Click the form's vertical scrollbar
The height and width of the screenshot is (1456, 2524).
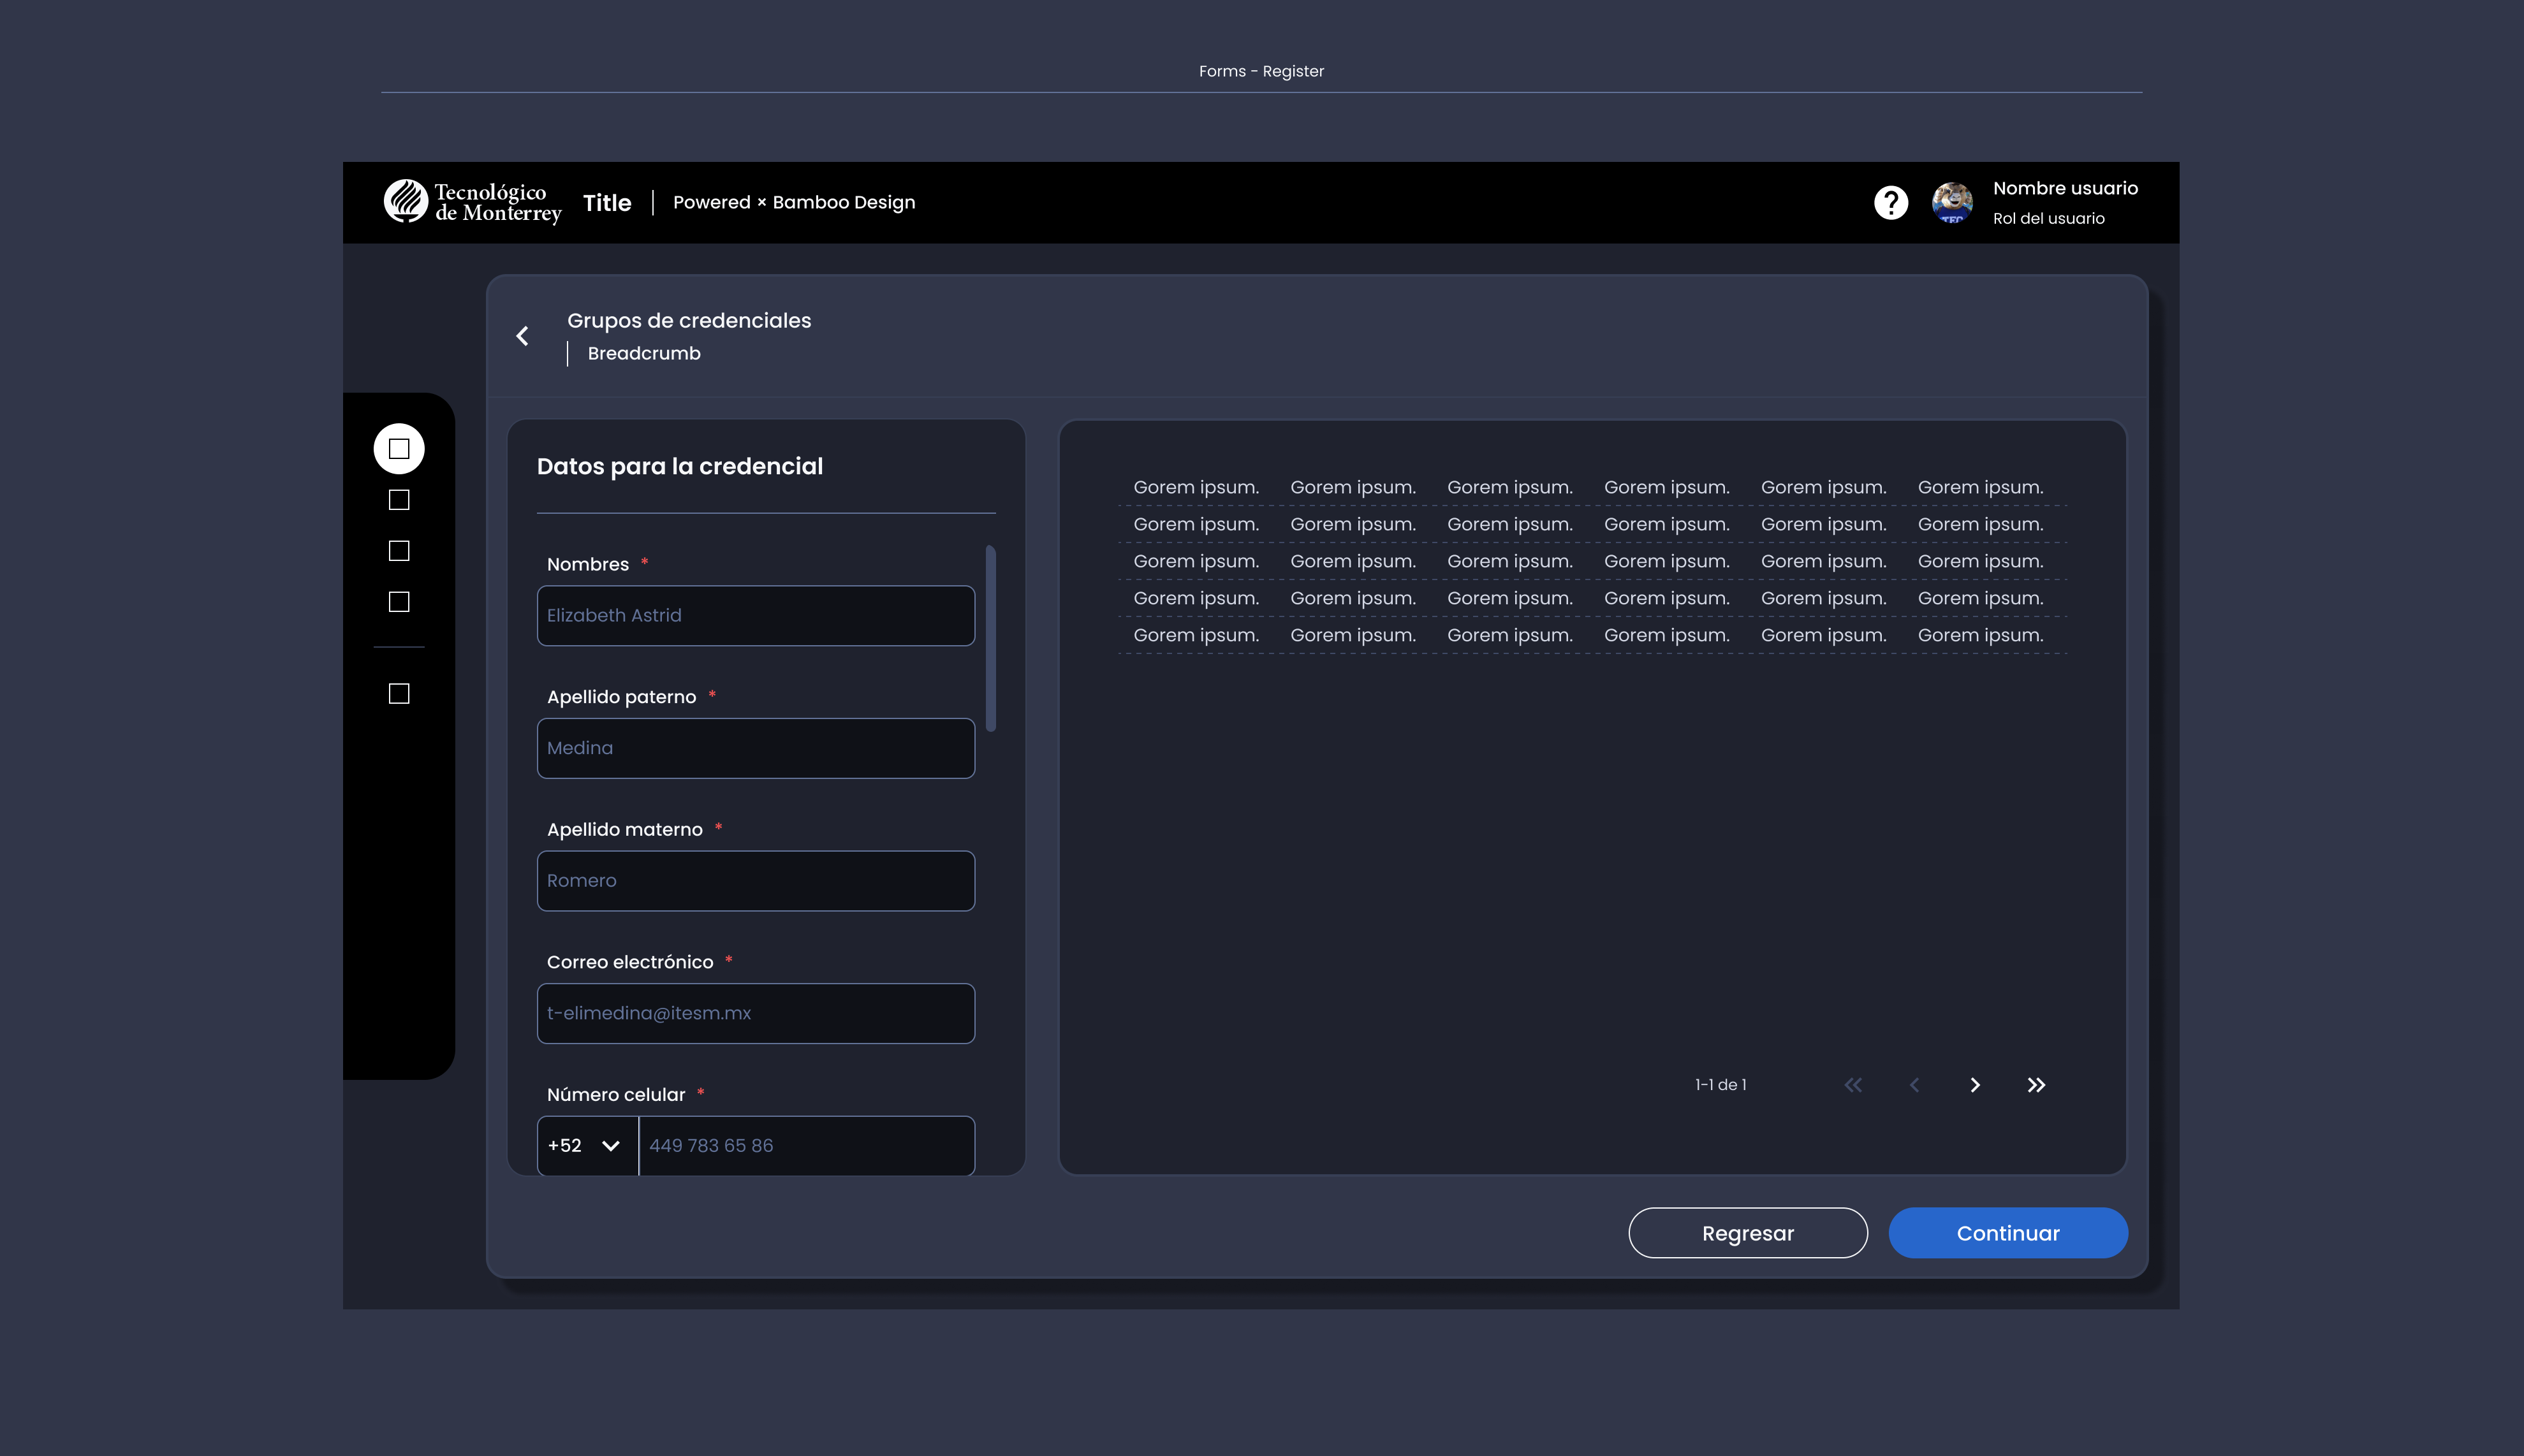pyautogui.click(x=990, y=638)
